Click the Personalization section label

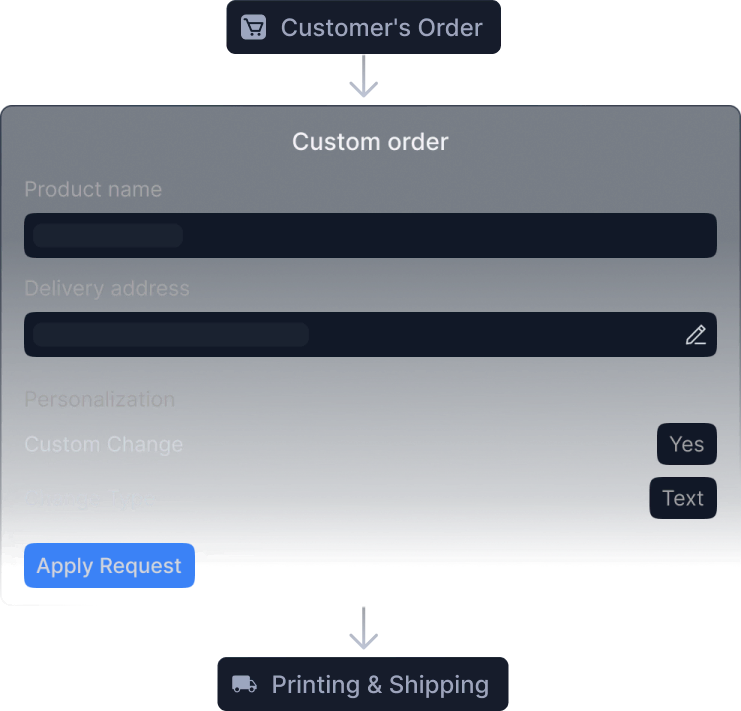coord(100,400)
